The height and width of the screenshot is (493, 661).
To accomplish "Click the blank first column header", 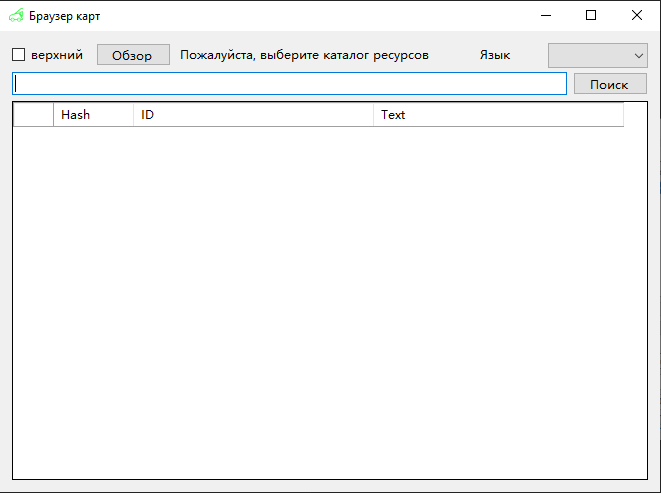I will [x=33, y=115].
